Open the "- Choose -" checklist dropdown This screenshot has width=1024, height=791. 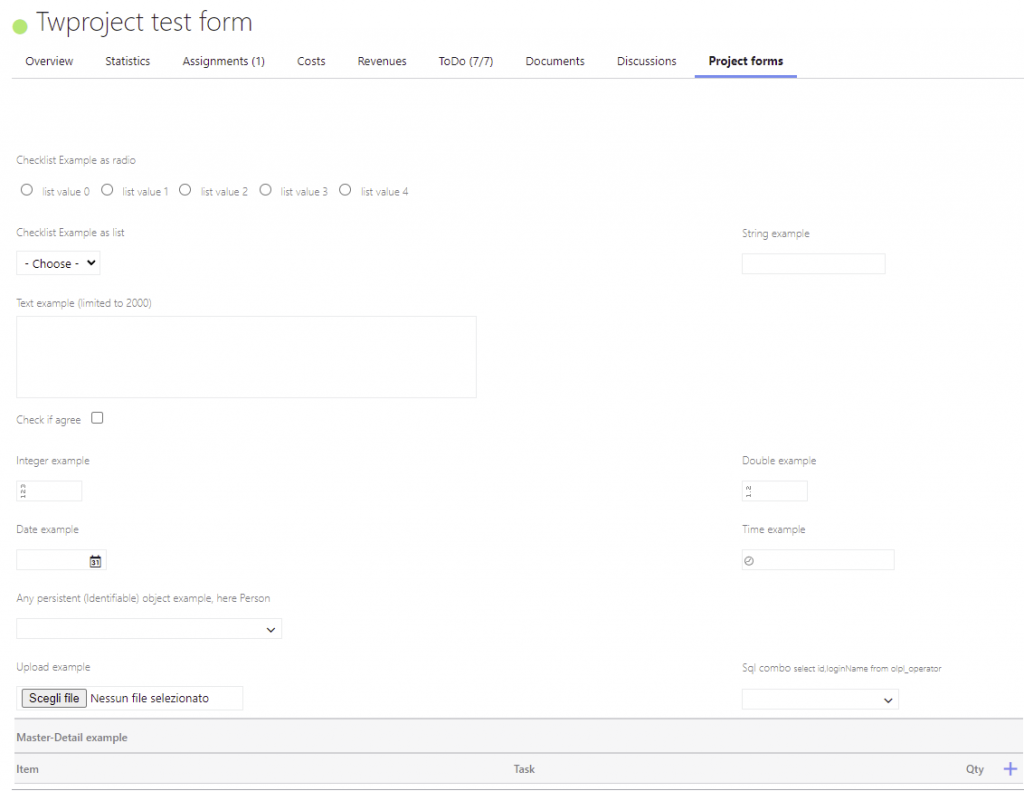(x=57, y=263)
